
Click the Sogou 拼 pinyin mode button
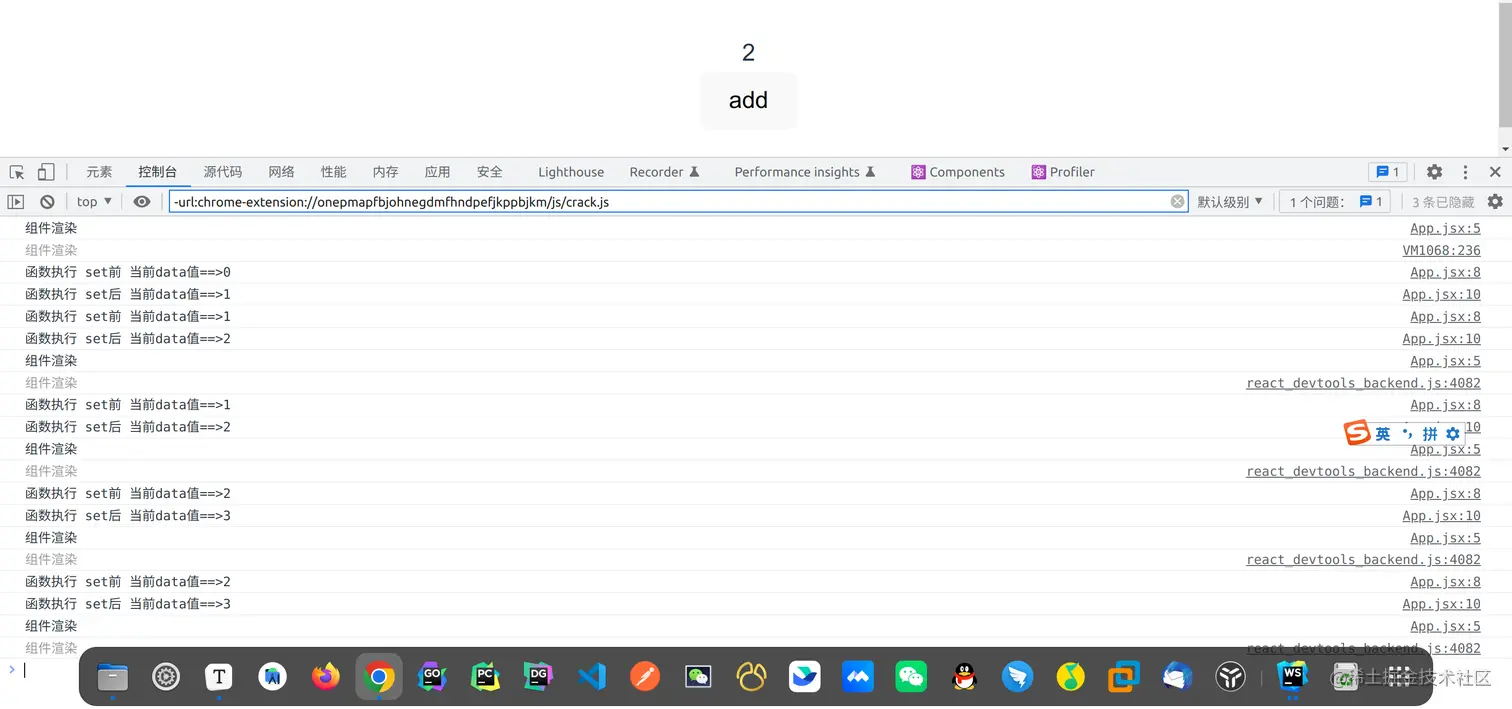pyautogui.click(x=1430, y=434)
